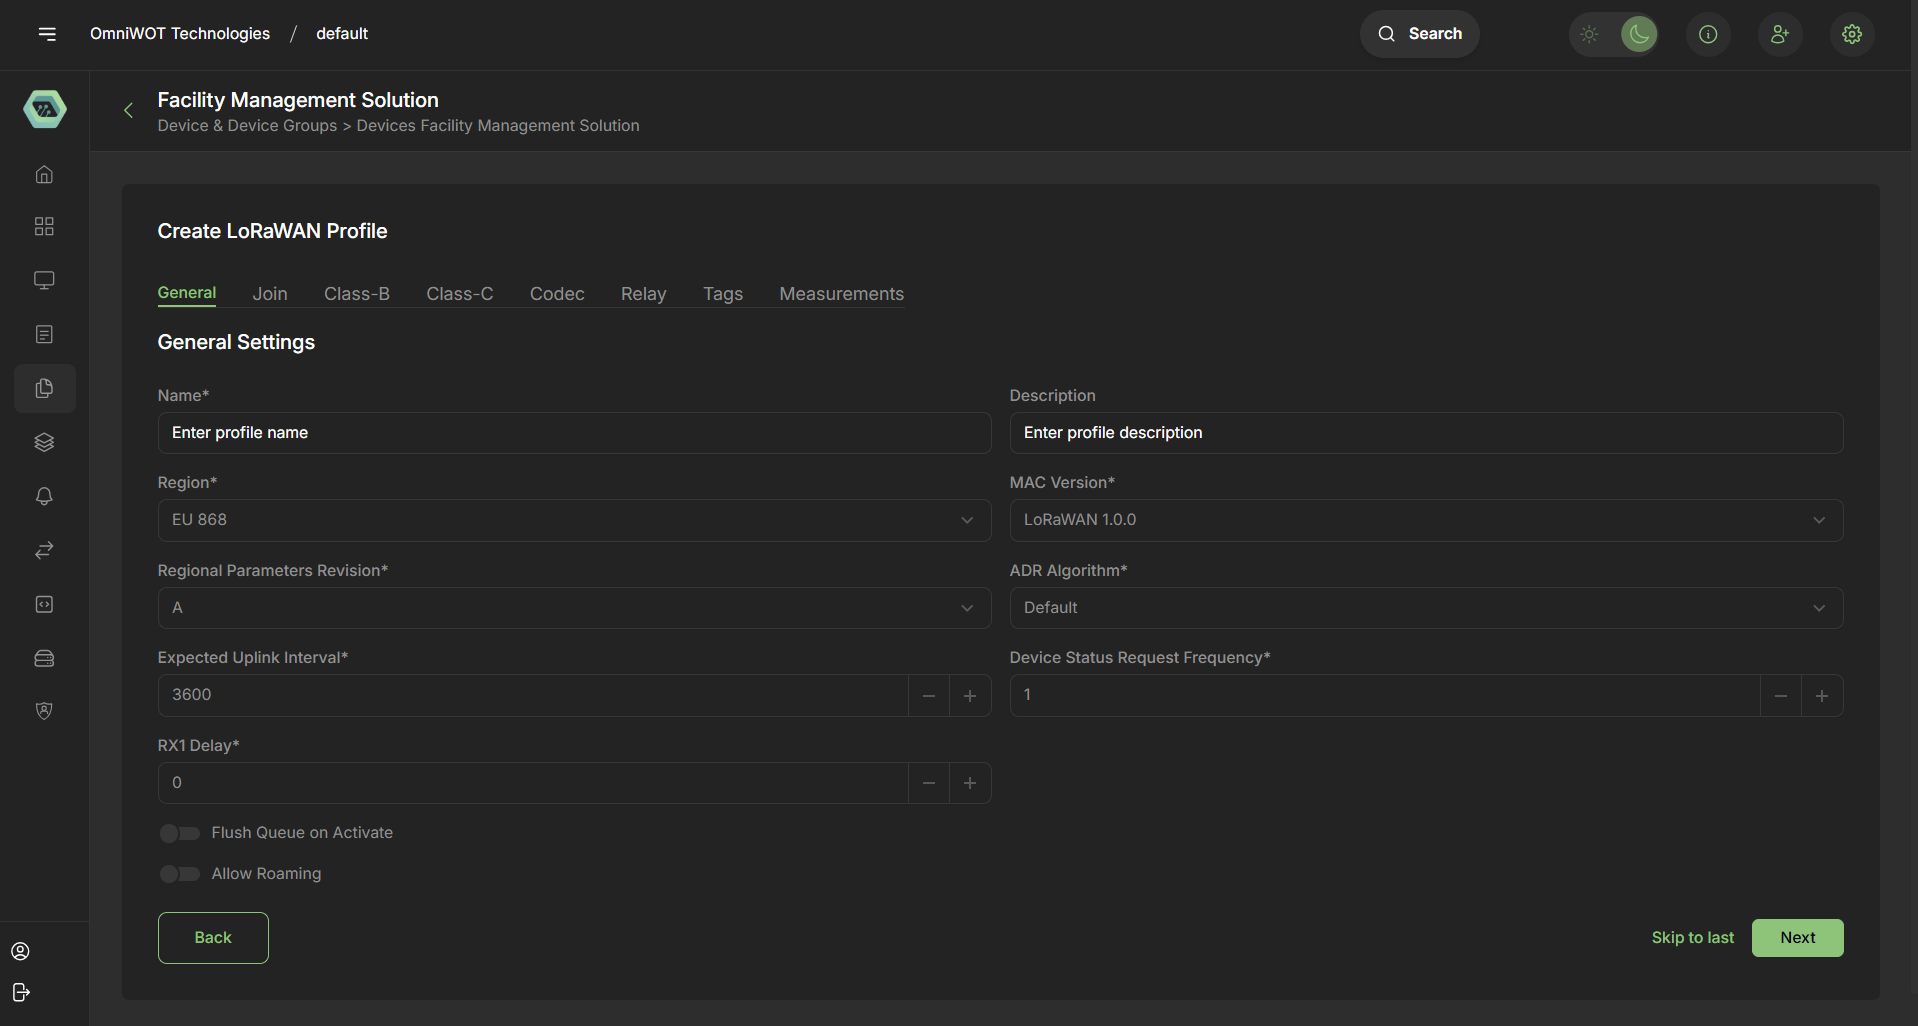The image size is (1918, 1026).
Task: Click the Next button
Action: pyautogui.click(x=1797, y=937)
